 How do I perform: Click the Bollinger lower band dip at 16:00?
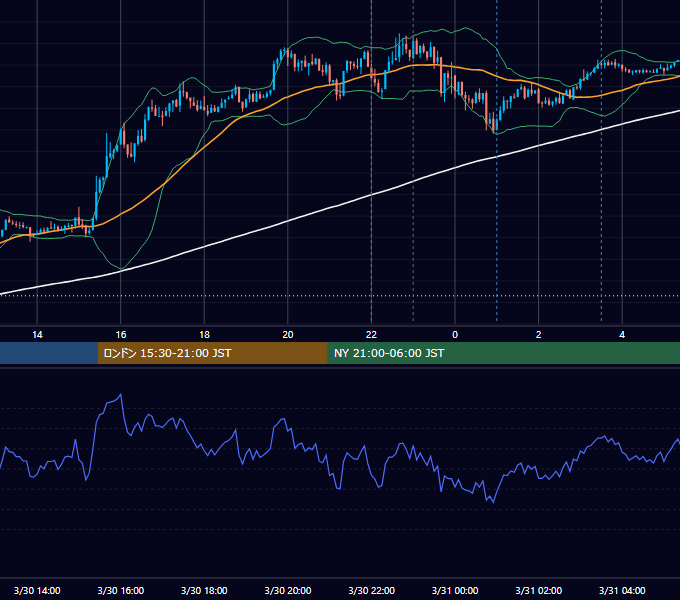click(x=121, y=268)
